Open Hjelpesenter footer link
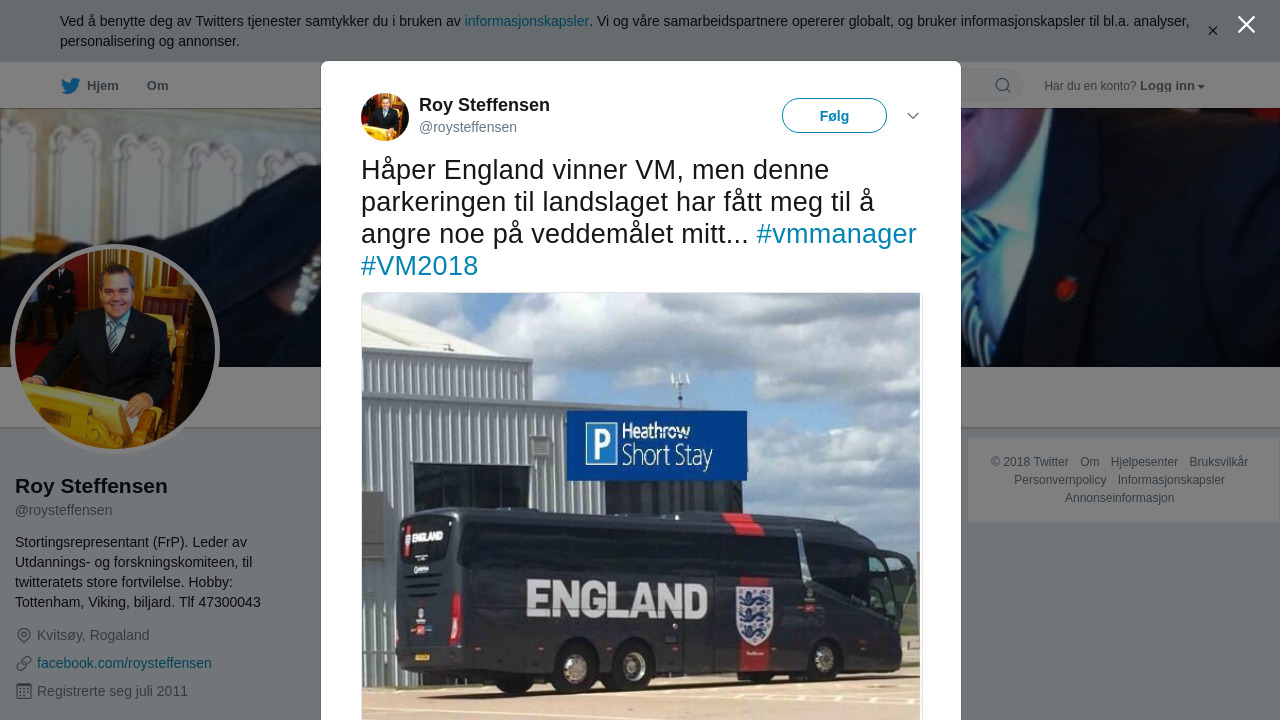This screenshot has height=720, width=1280. coord(1144,462)
